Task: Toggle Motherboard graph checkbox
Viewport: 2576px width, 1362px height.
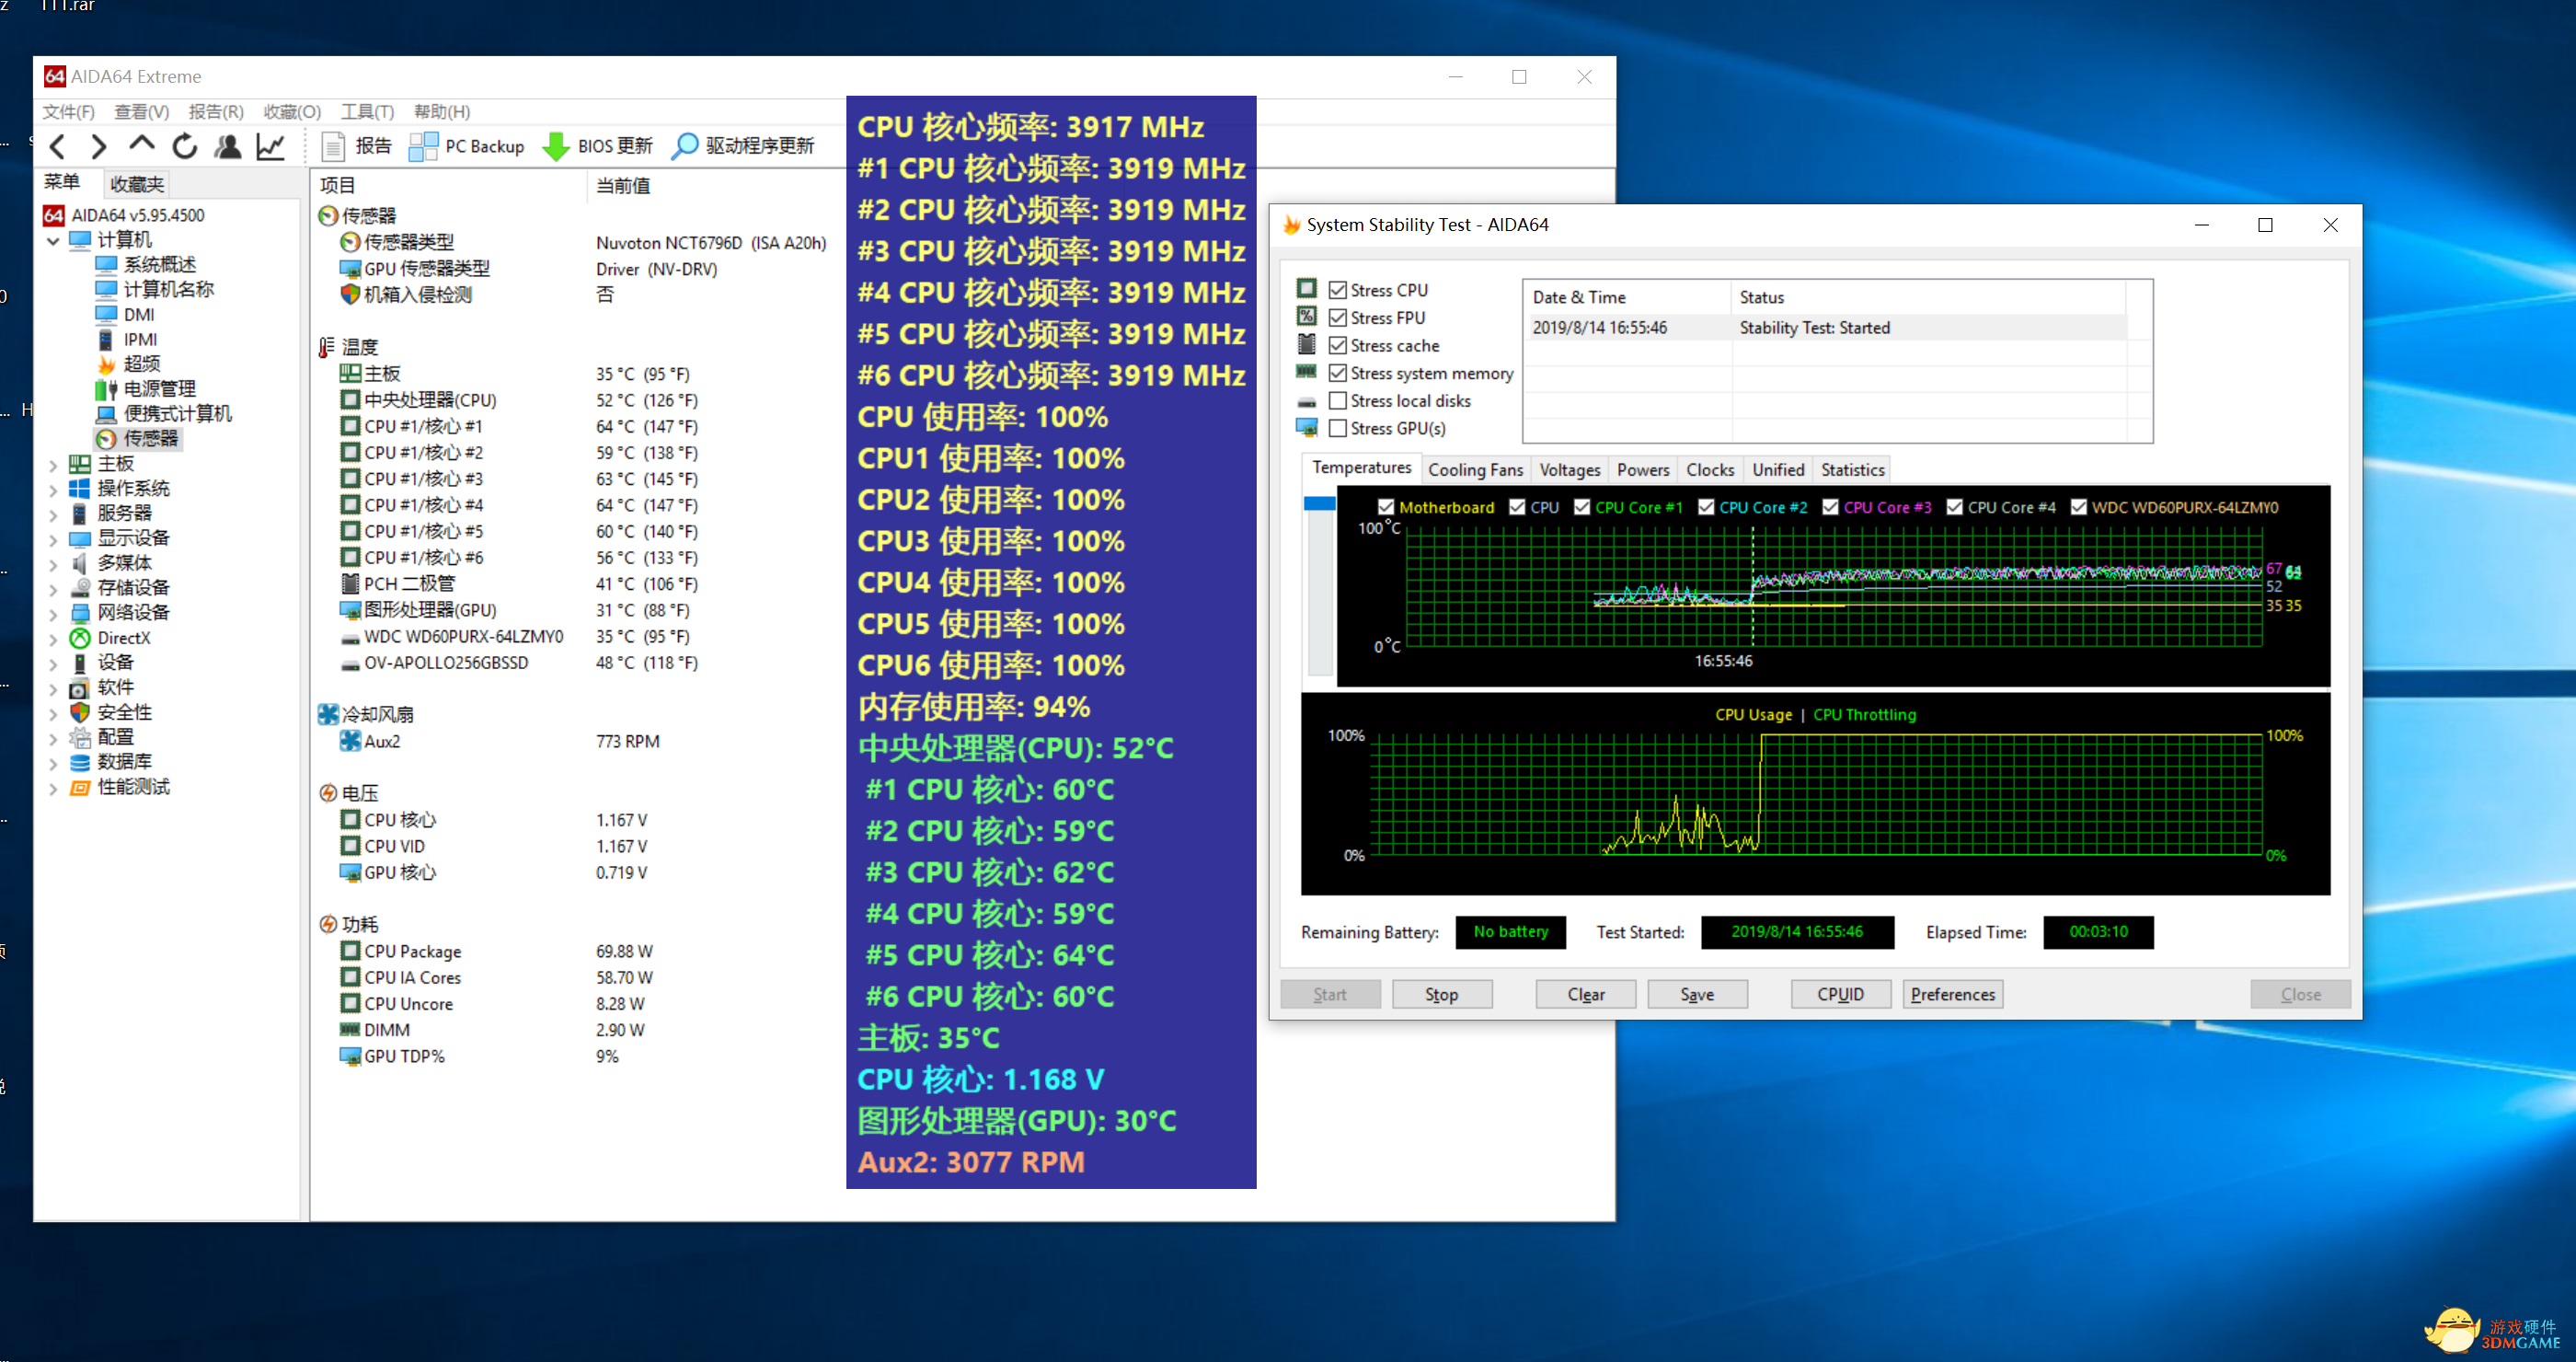Action: (1386, 507)
